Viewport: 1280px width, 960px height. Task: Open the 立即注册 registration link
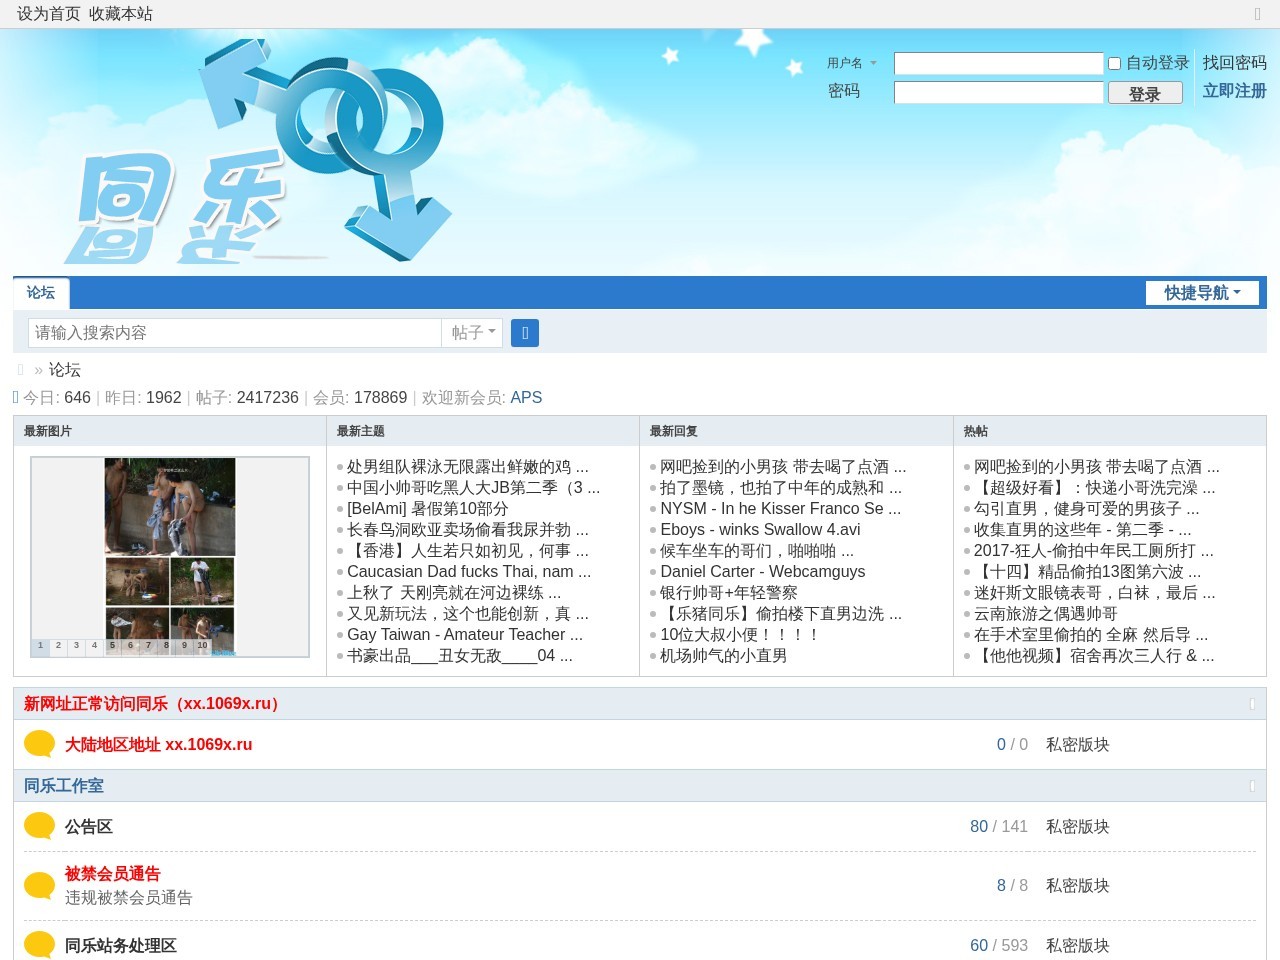(1234, 91)
